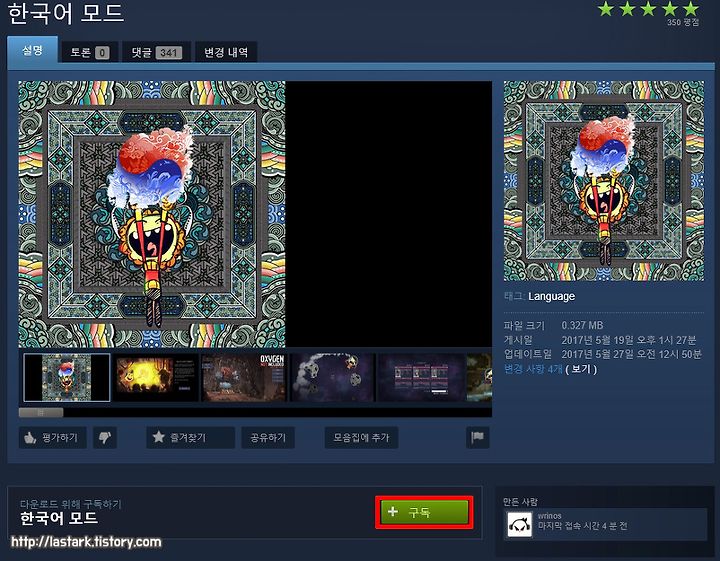Screen dimensions: 720x561
Task: Click the ( 보기 ) change notes link
Action: [x=581, y=369]
